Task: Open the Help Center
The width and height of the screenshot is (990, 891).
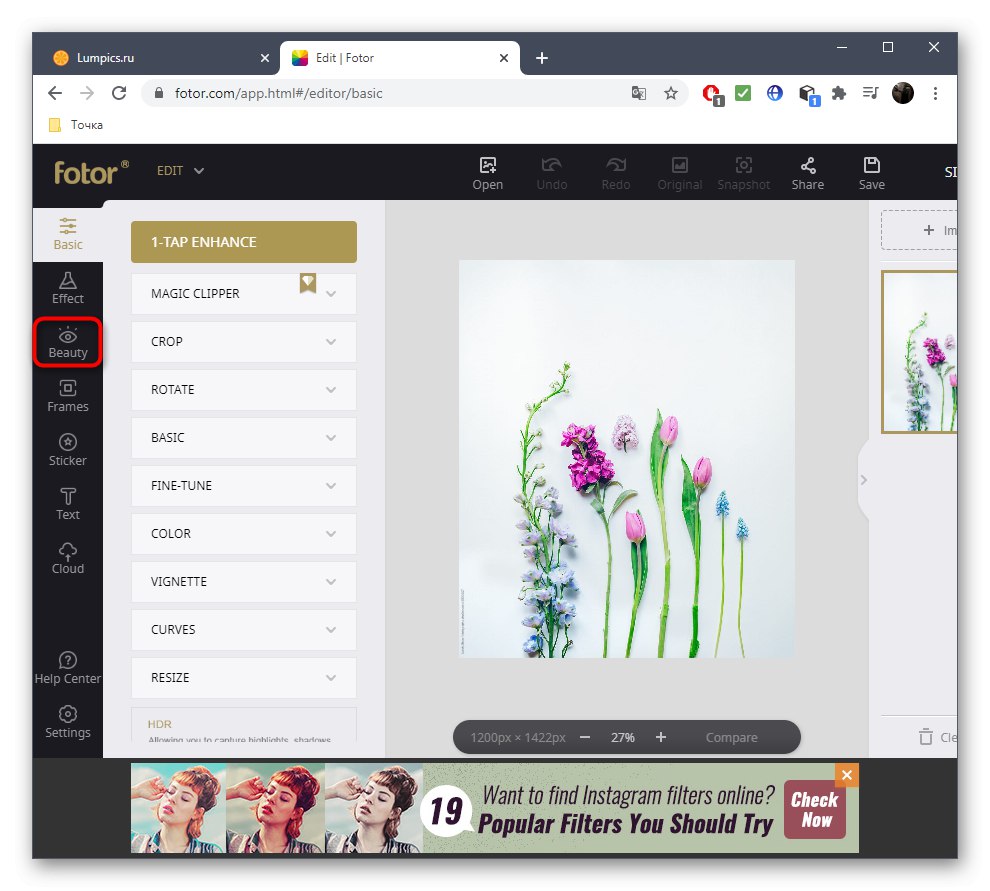Action: (x=67, y=668)
